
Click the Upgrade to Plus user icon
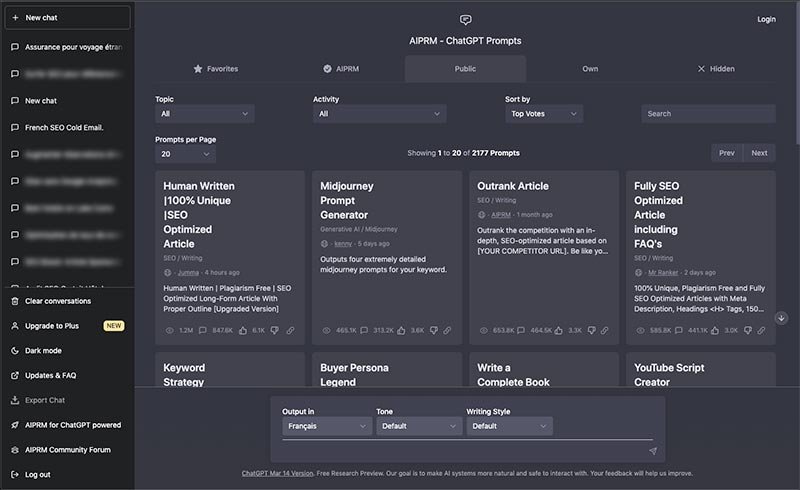[x=15, y=326]
